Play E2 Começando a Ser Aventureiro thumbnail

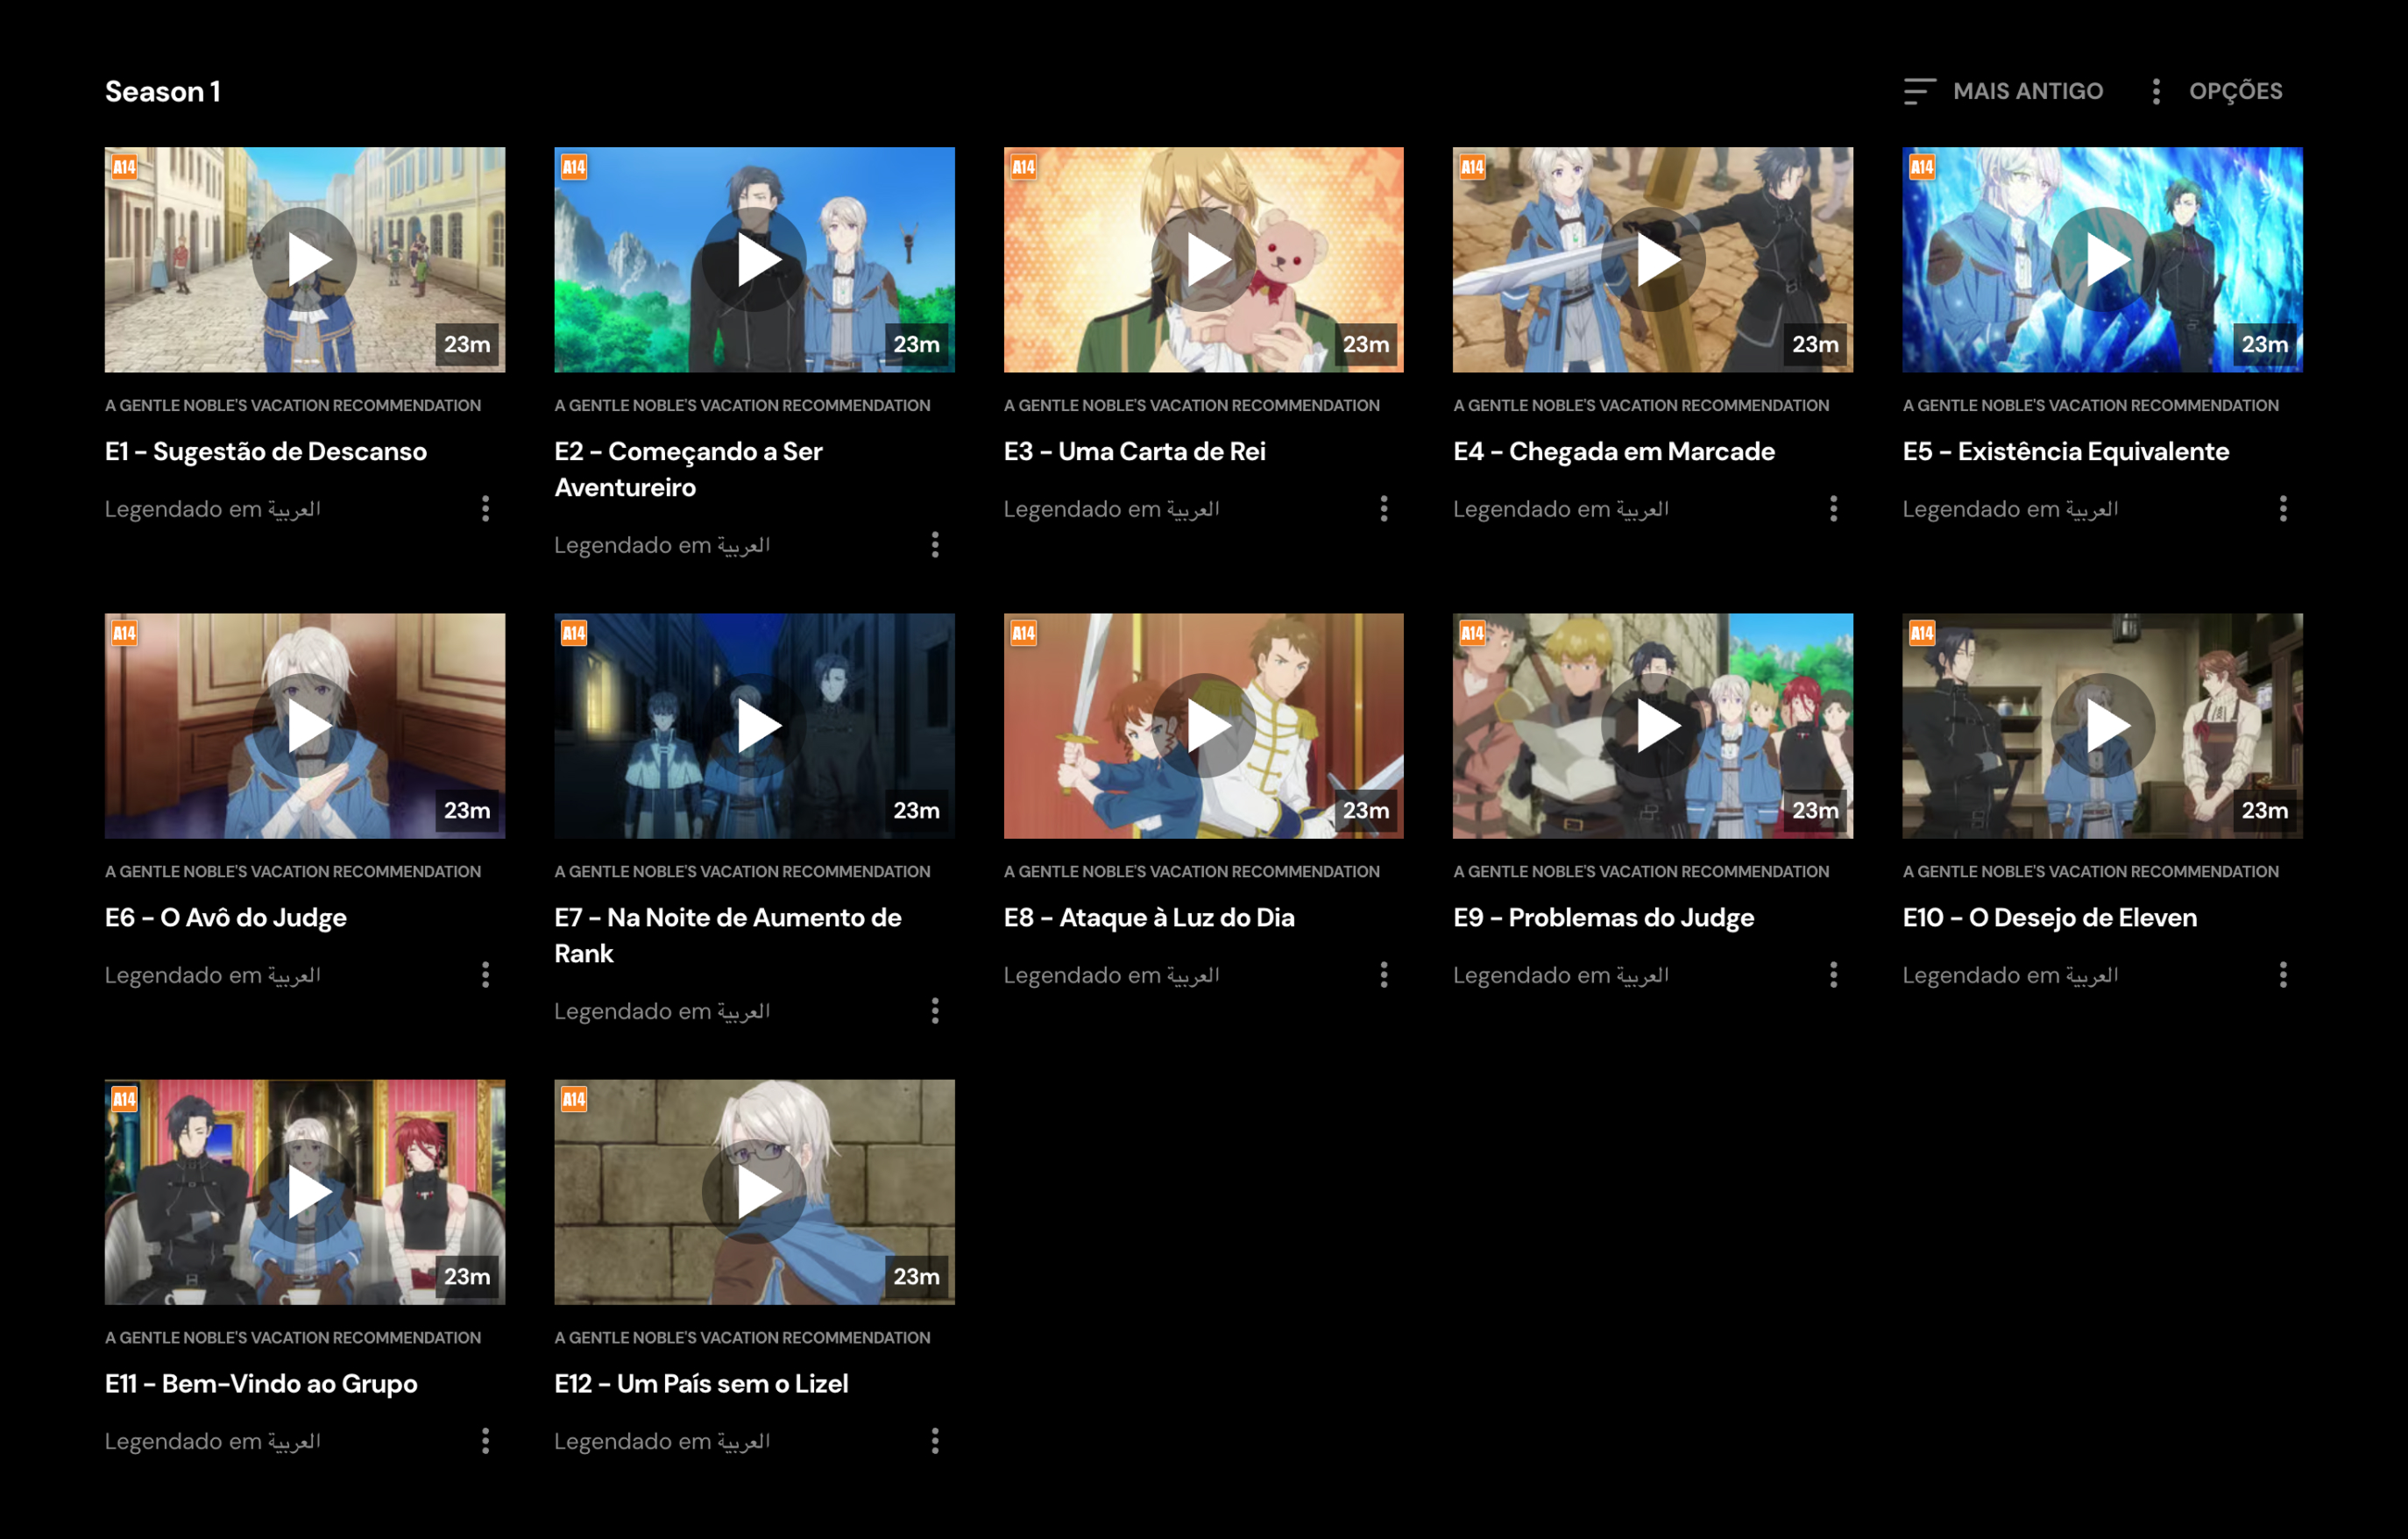point(754,260)
